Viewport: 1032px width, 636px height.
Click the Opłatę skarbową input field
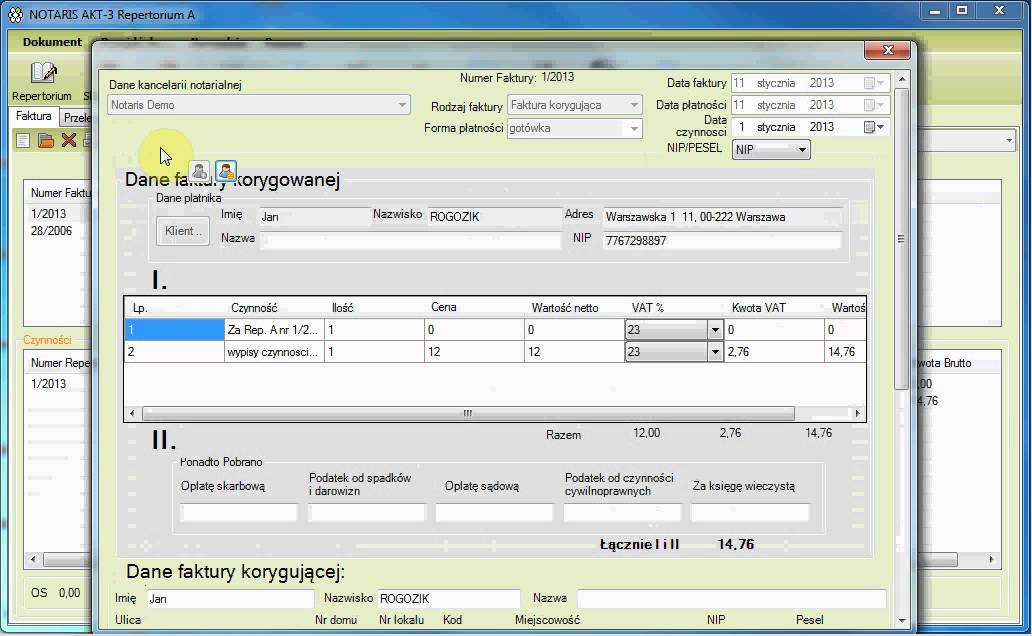click(x=238, y=513)
